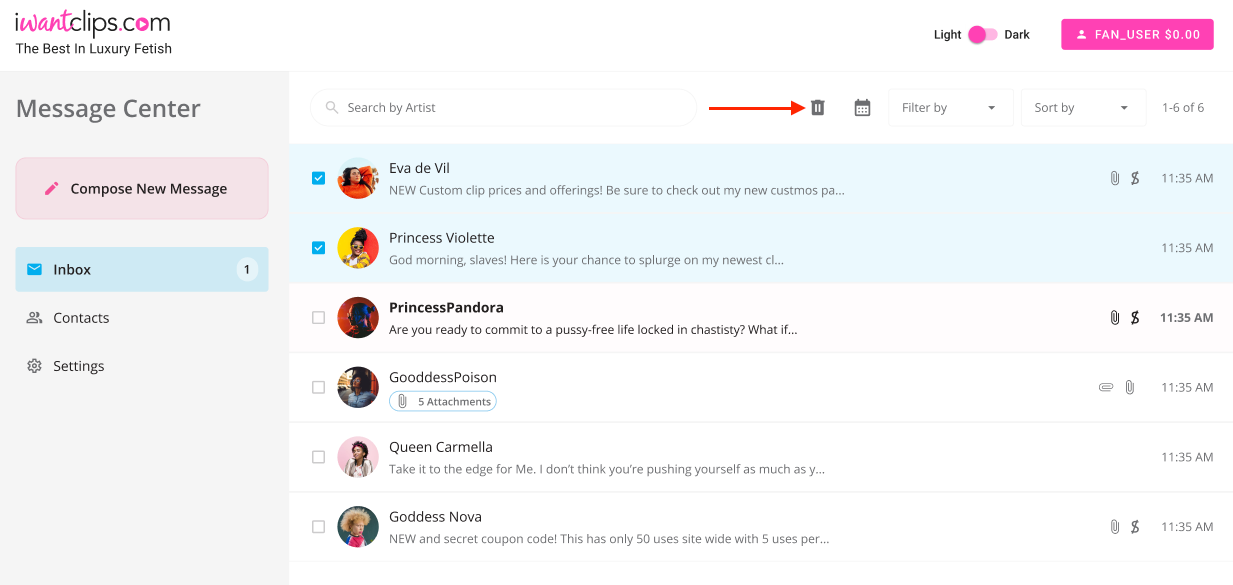This screenshot has width=1233, height=585.
Task: Click the iwantclips logo
Action: 93,23
